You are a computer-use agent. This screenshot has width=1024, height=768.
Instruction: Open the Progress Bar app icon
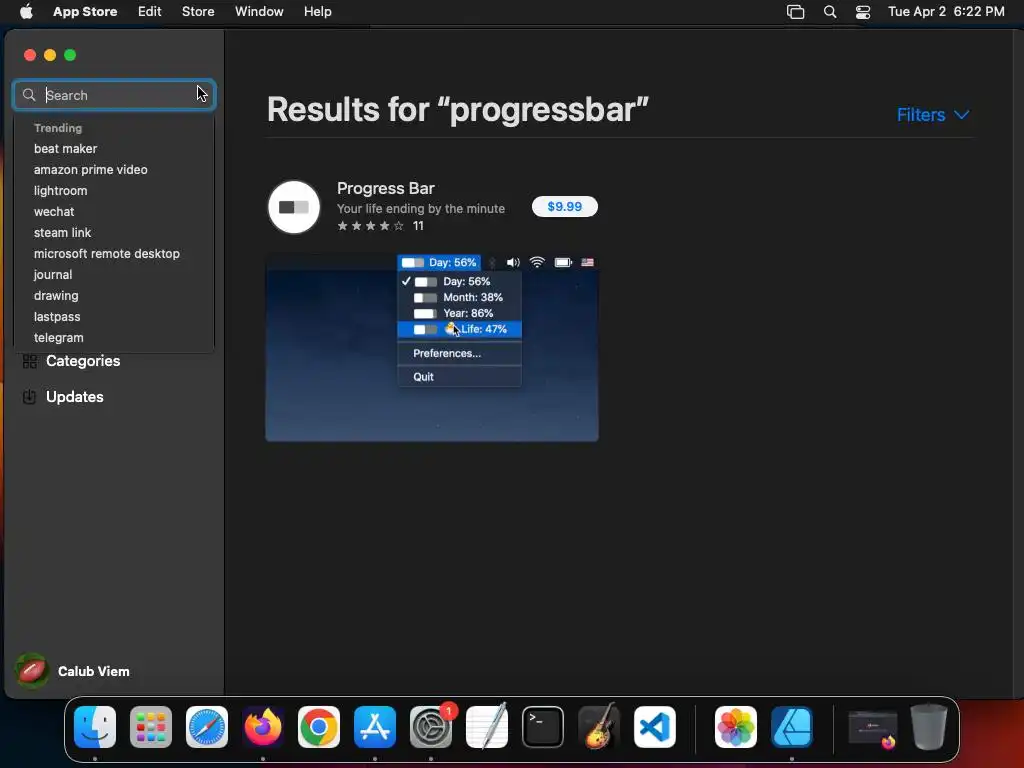294,207
